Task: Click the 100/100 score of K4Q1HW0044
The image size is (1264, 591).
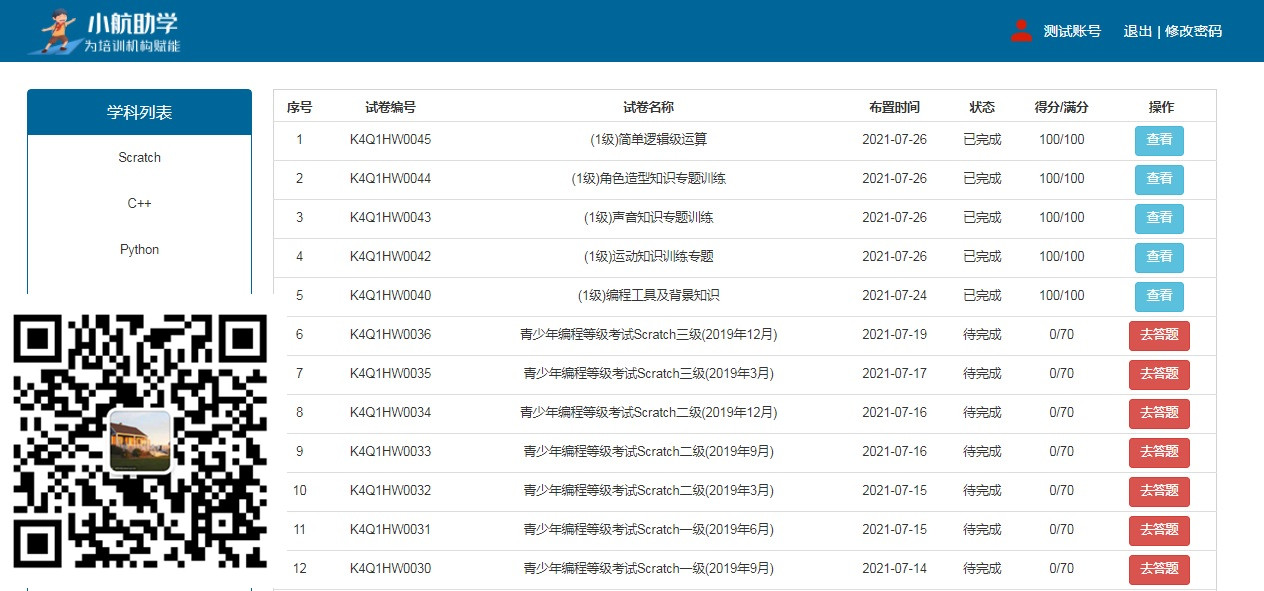Action: pyautogui.click(x=1062, y=179)
